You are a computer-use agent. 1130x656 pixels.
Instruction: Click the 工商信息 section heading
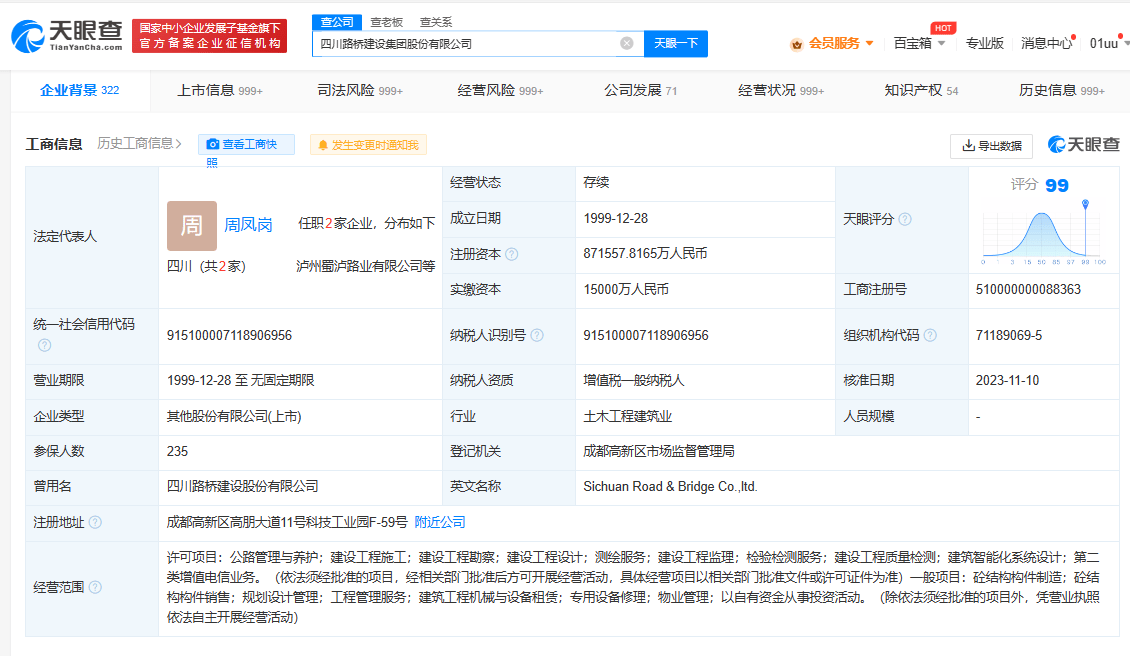tap(54, 144)
